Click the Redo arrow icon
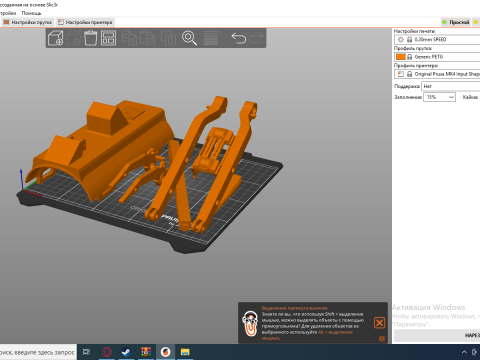Viewport: 480px width, 360px height. pos(256,38)
